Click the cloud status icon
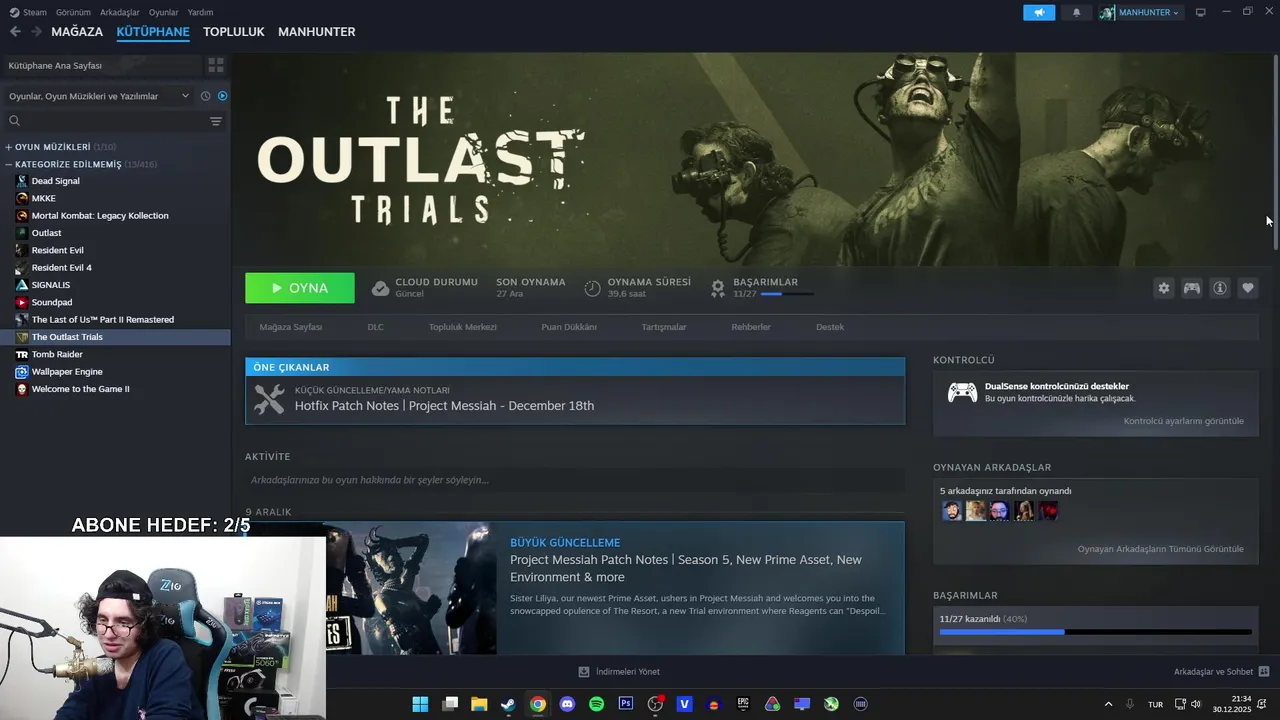This screenshot has width=1280, height=720. pos(380,288)
